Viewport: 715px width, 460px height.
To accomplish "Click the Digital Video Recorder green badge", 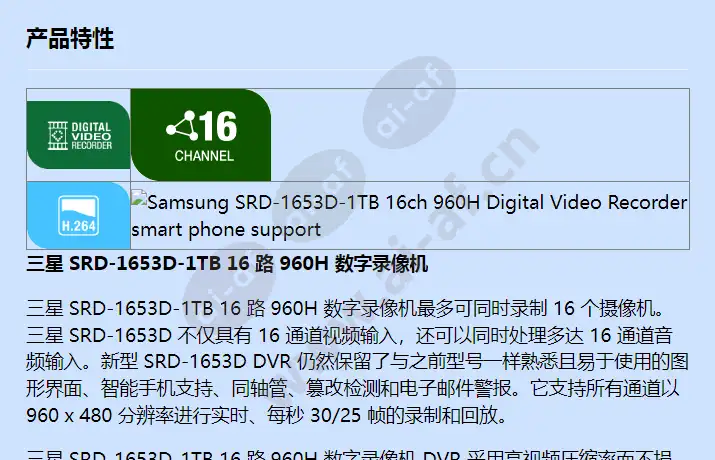I will coord(78,135).
